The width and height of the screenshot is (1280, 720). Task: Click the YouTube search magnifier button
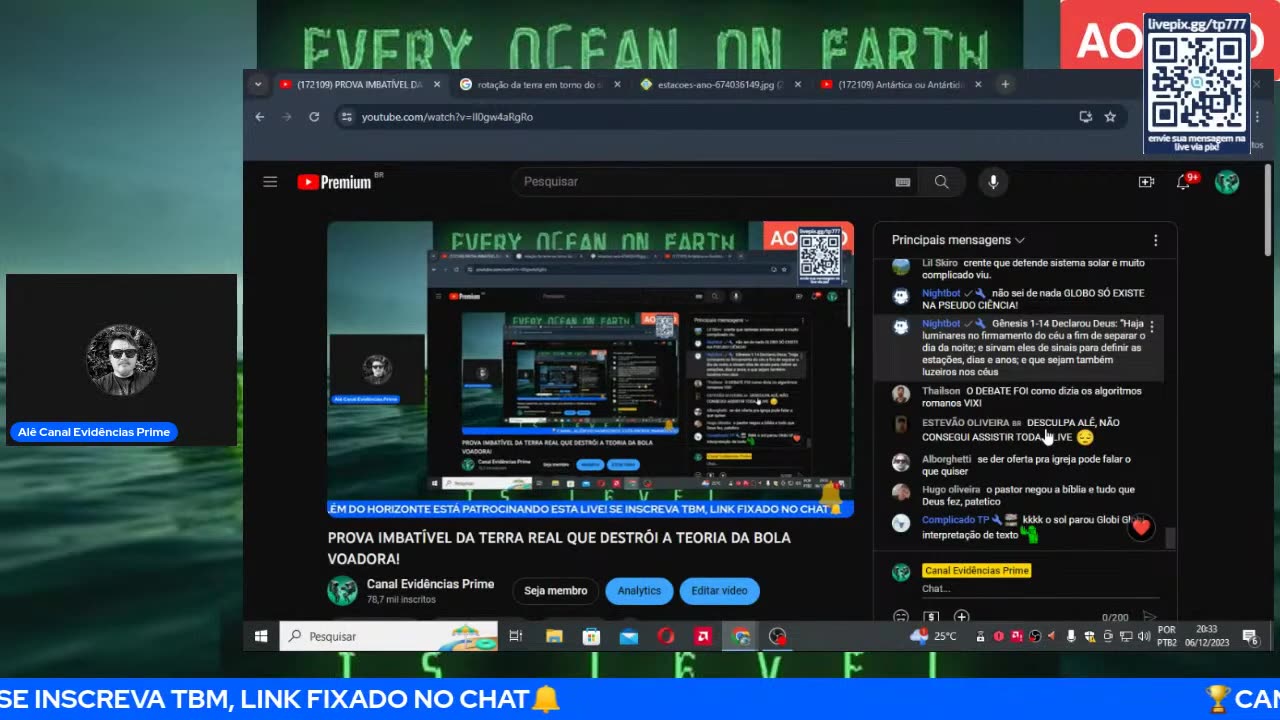tap(941, 182)
